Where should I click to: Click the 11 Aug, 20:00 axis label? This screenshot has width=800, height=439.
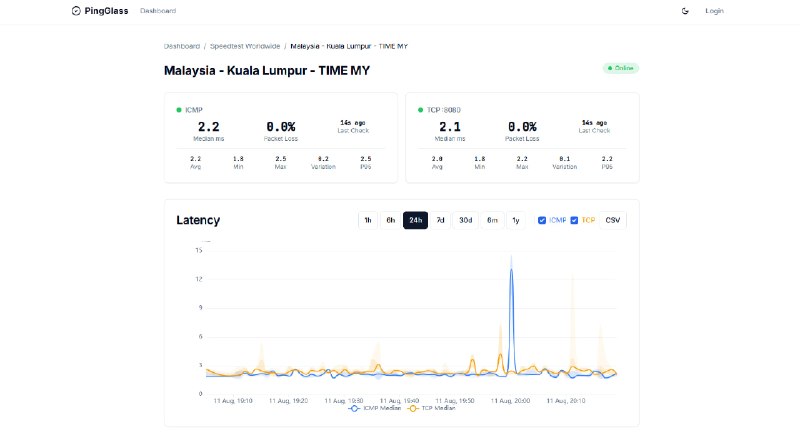510,401
